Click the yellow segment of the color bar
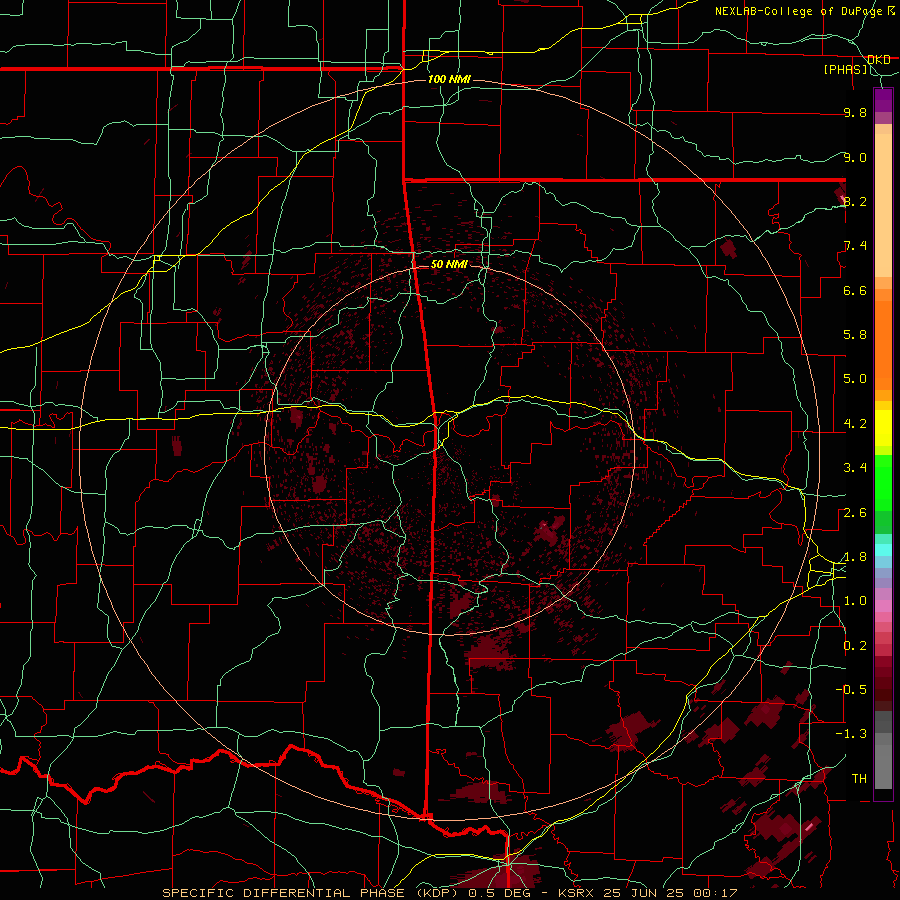Screen dimensions: 900x900 tap(883, 428)
